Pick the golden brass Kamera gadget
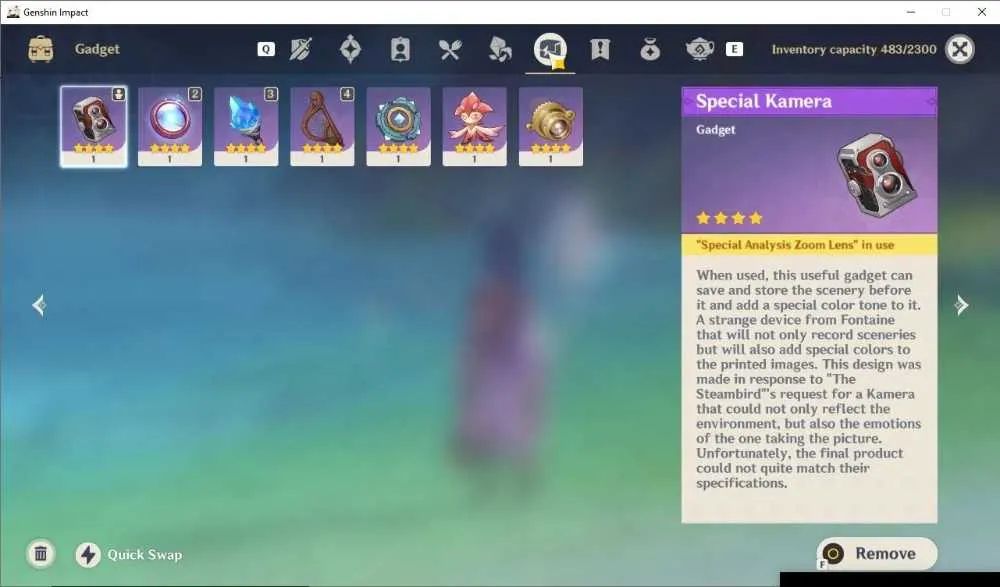The image size is (1000, 587). click(551, 126)
